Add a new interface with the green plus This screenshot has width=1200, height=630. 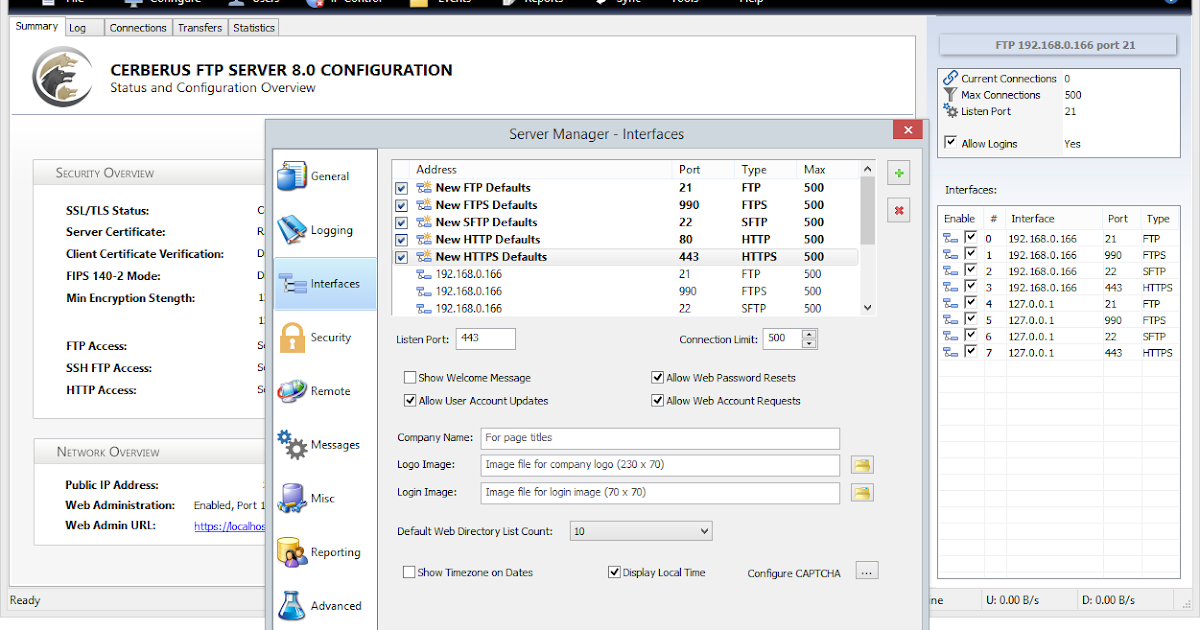click(x=898, y=172)
